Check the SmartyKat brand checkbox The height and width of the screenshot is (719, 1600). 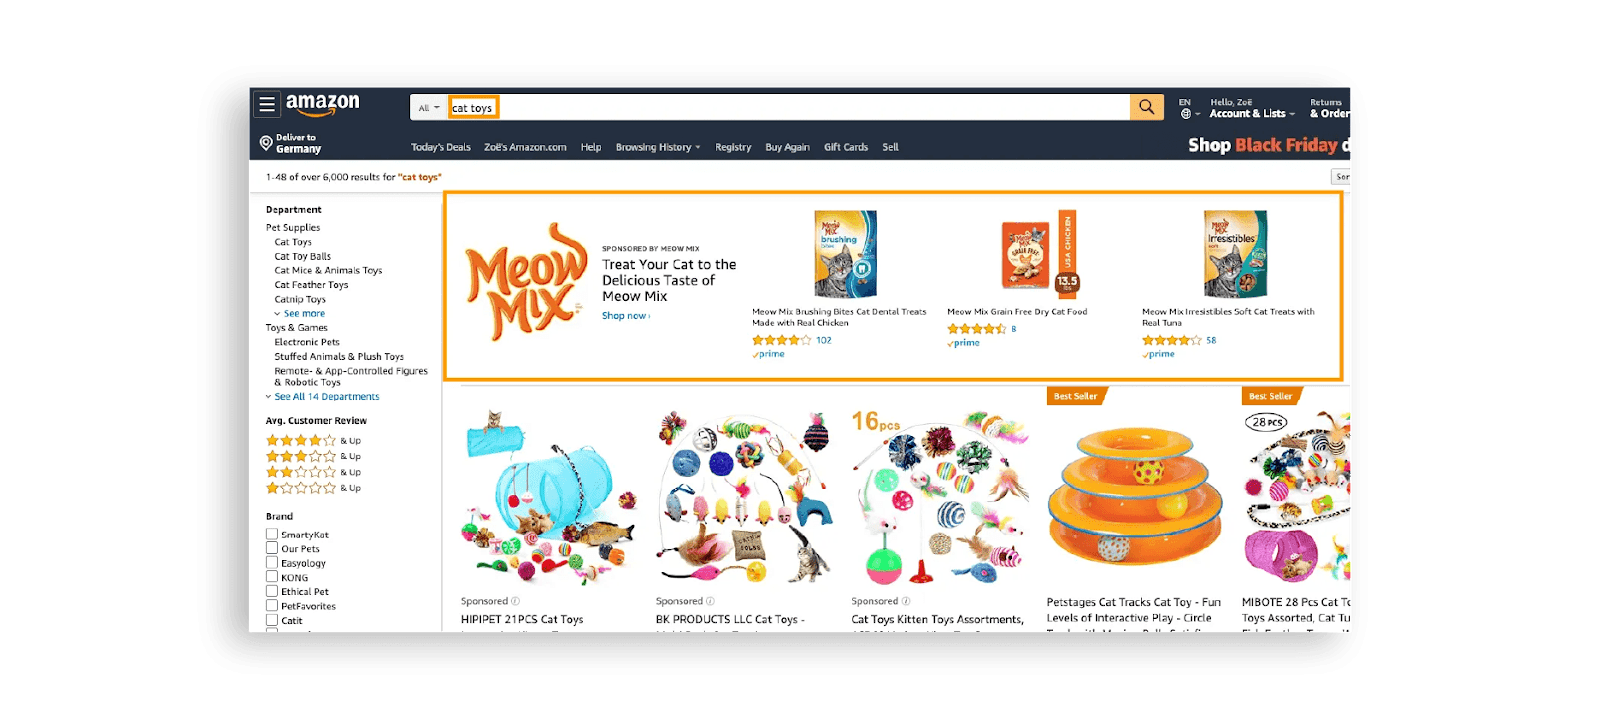tap(272, 534)
